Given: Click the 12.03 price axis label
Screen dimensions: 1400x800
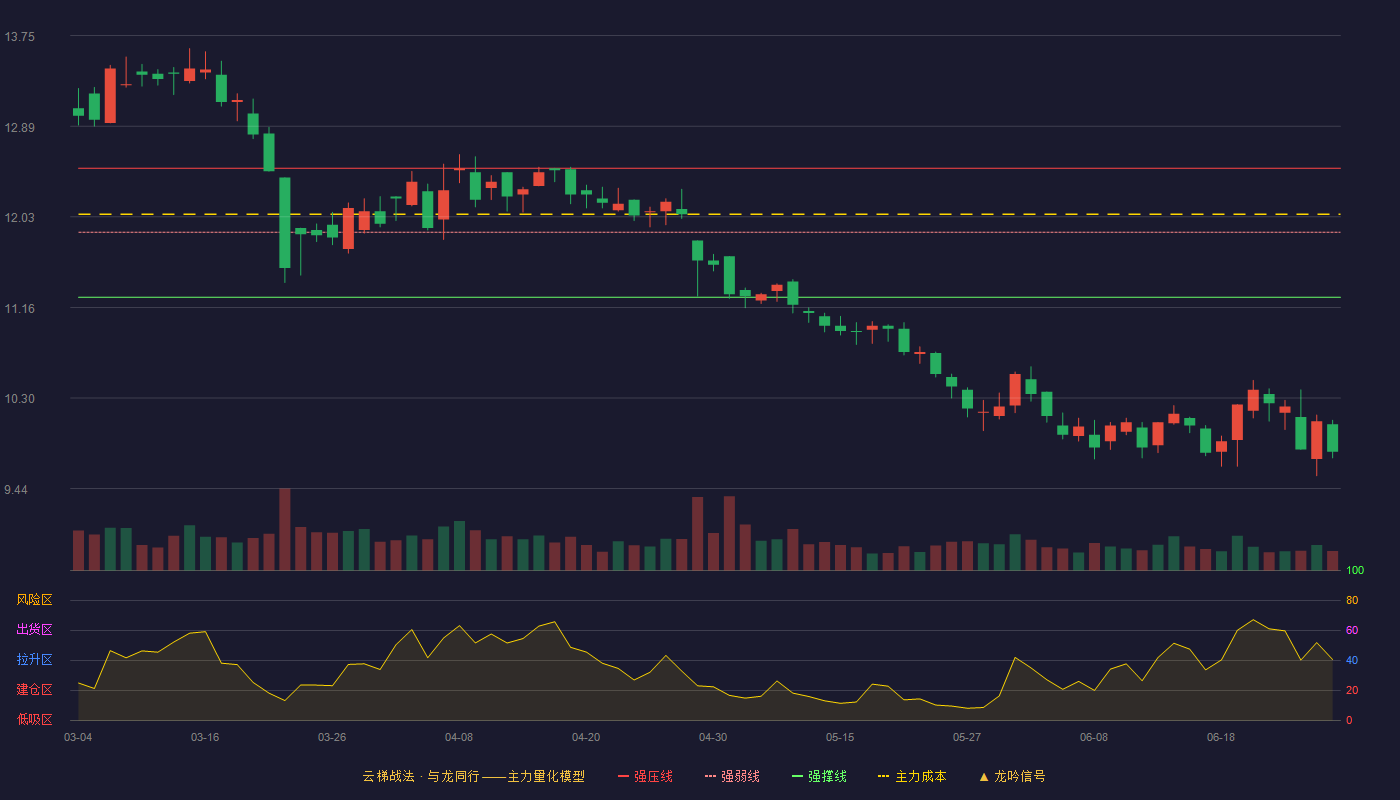Looking at the screenshot, I should (19, 218).
